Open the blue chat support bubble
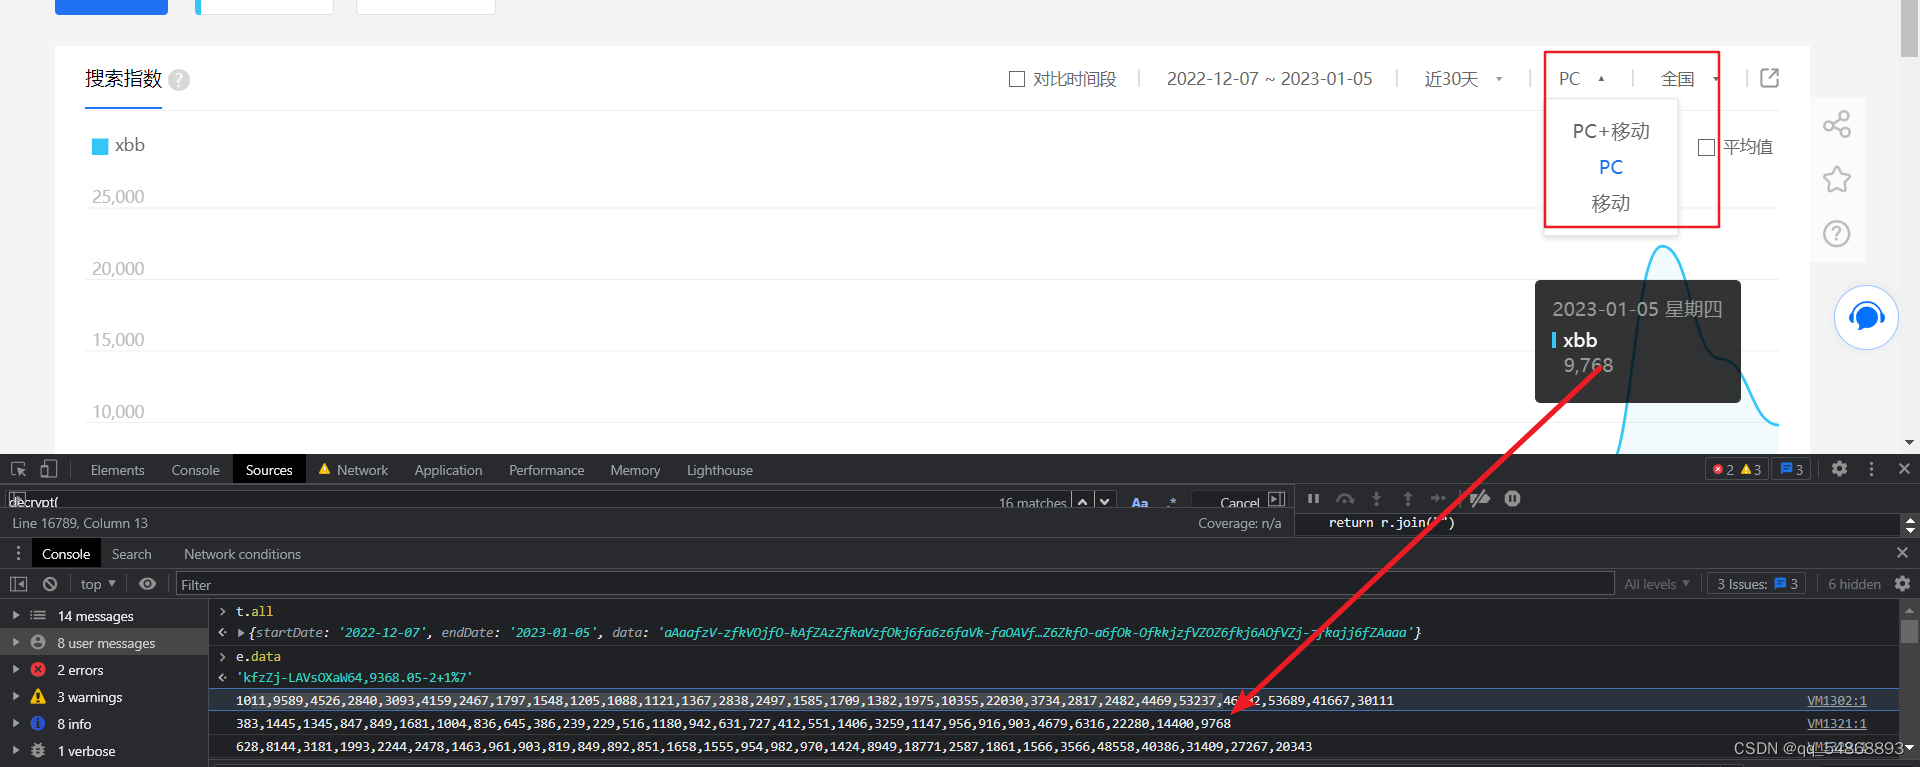This screenshot has width=1920, height=767. 1866,317
